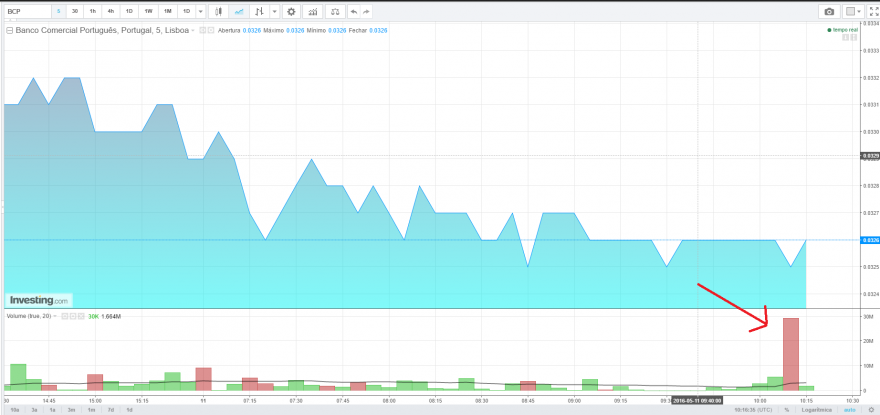Screen dimensions: 880x415
Task: Toggle the Logarítmica scale option
Action: [815, 410]
